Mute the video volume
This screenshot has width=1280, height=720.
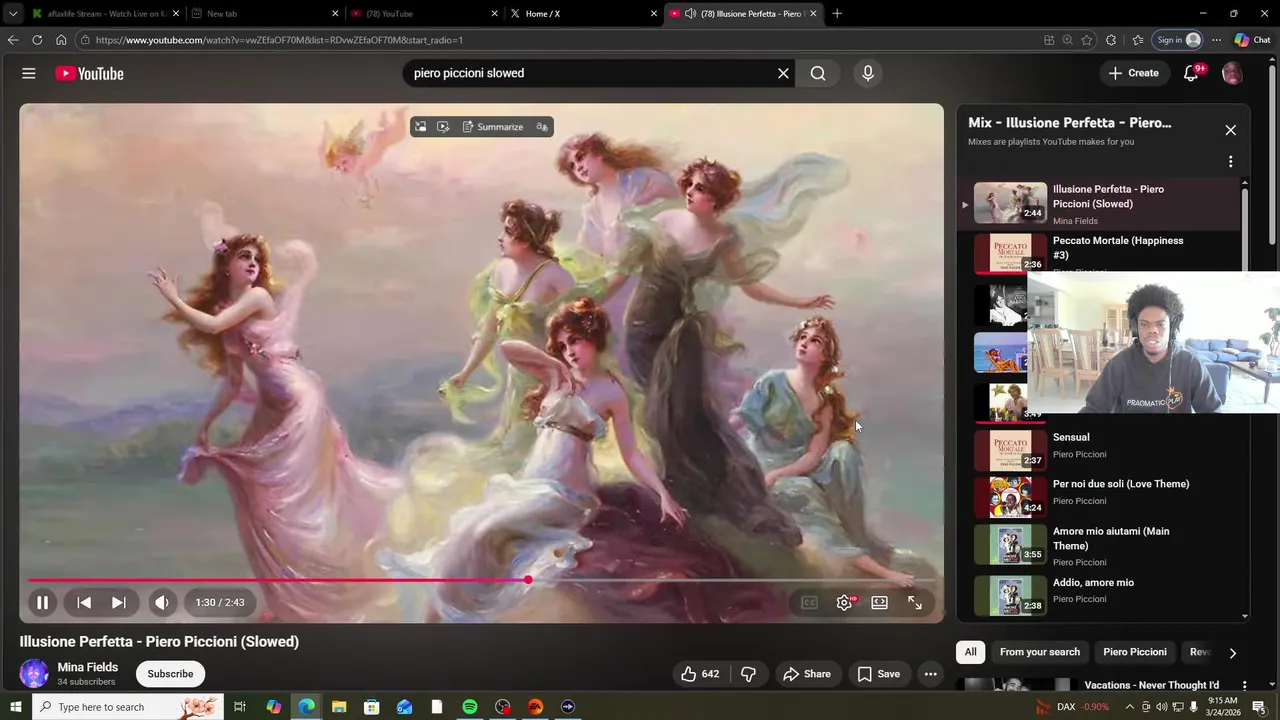coord(162,602)
